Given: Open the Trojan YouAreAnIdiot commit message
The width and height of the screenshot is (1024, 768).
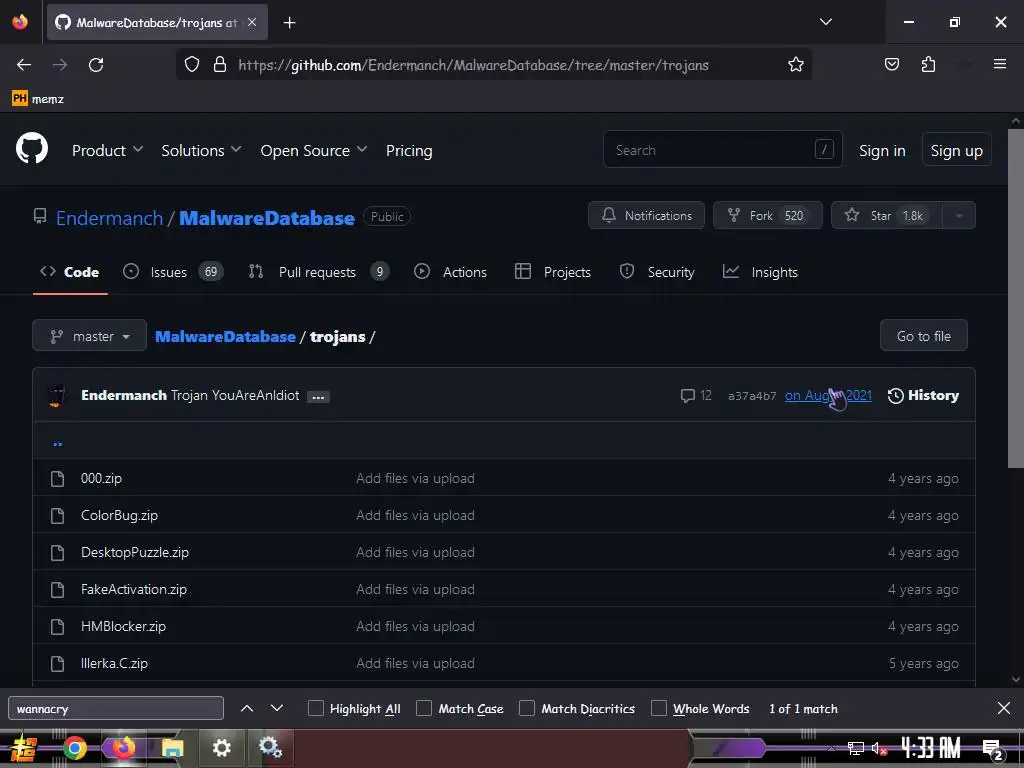Looking at the screenshot, I should tap(235, 395).
